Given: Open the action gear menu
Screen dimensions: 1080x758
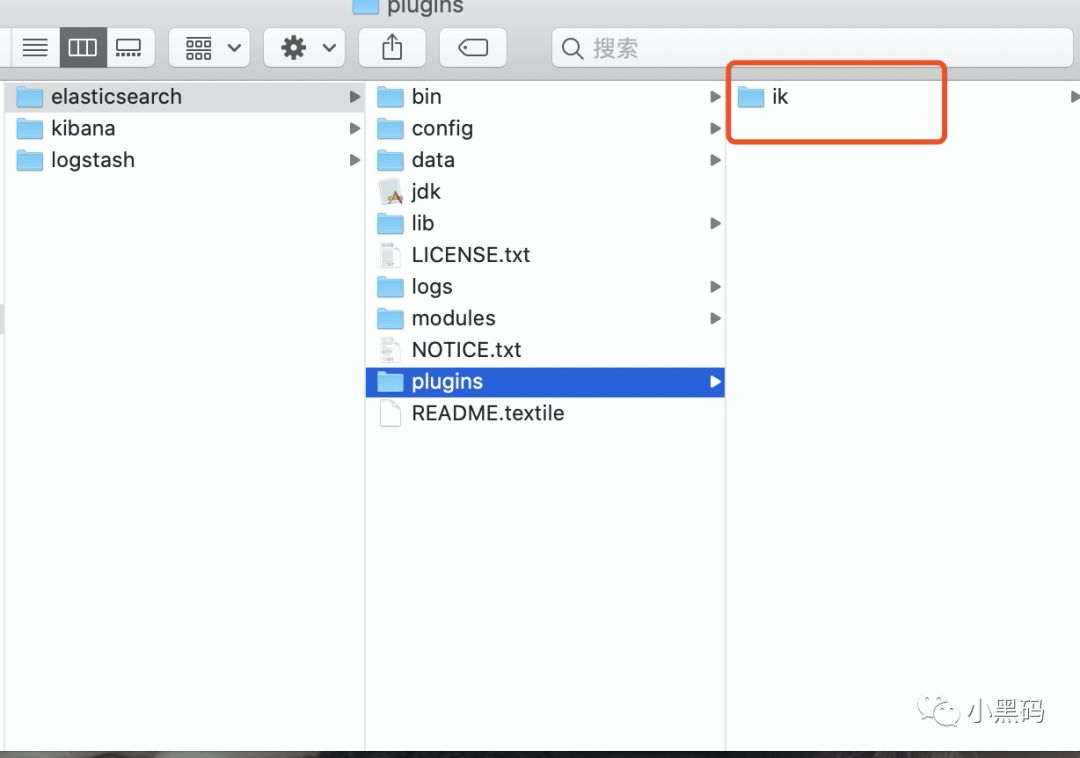Looking at the screenshot, I should (x=304, y=48).
